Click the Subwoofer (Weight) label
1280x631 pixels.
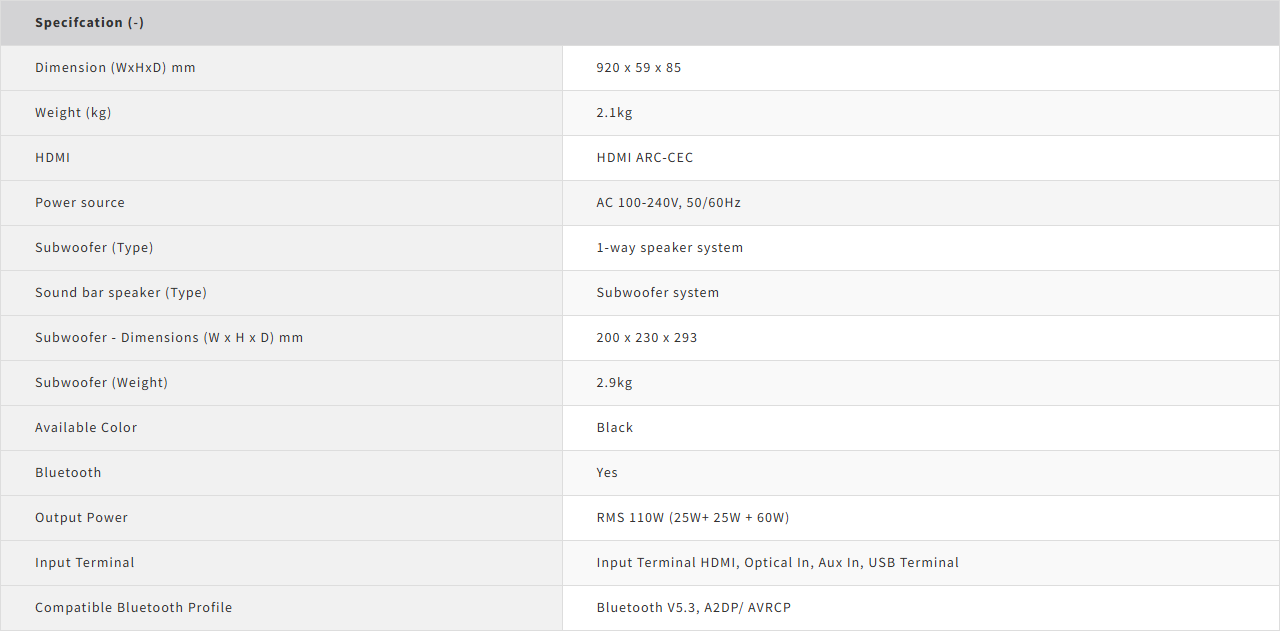coord(101,383)
